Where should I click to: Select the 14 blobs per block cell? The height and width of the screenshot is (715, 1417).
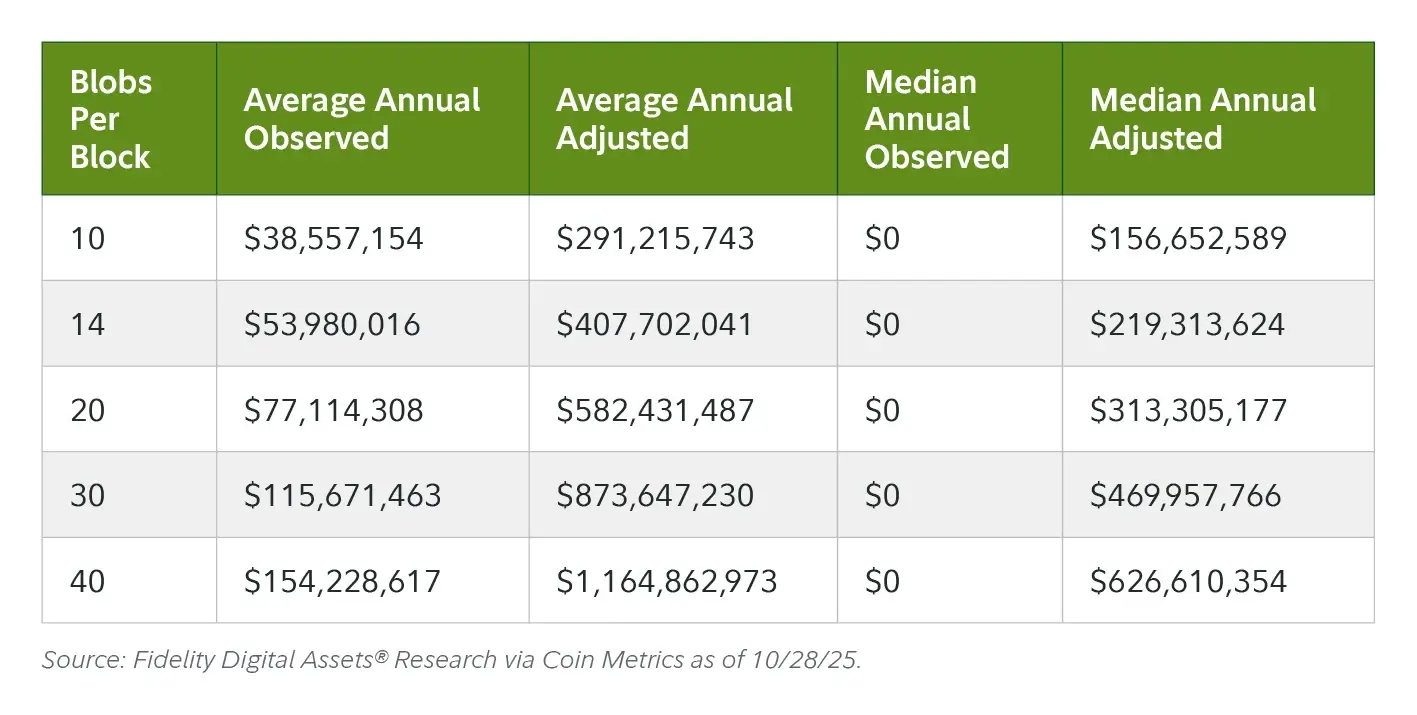click(88, 325)
